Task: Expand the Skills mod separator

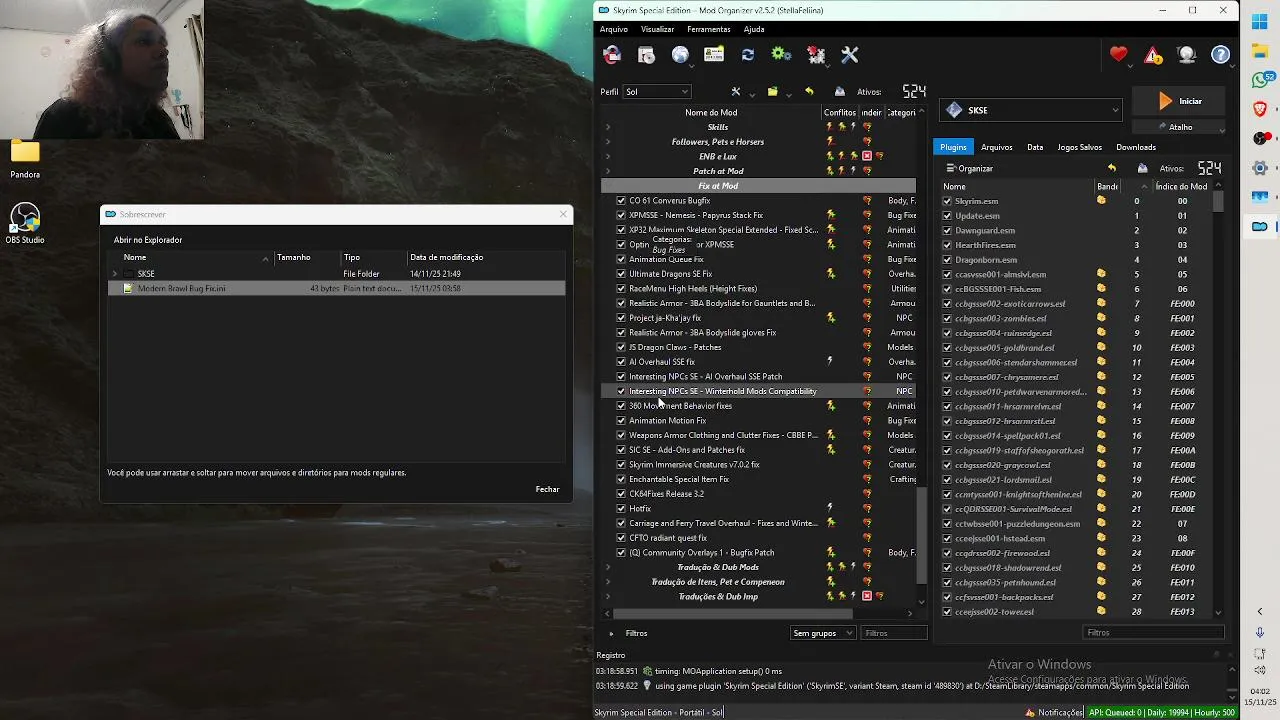Action: (608, 127)
